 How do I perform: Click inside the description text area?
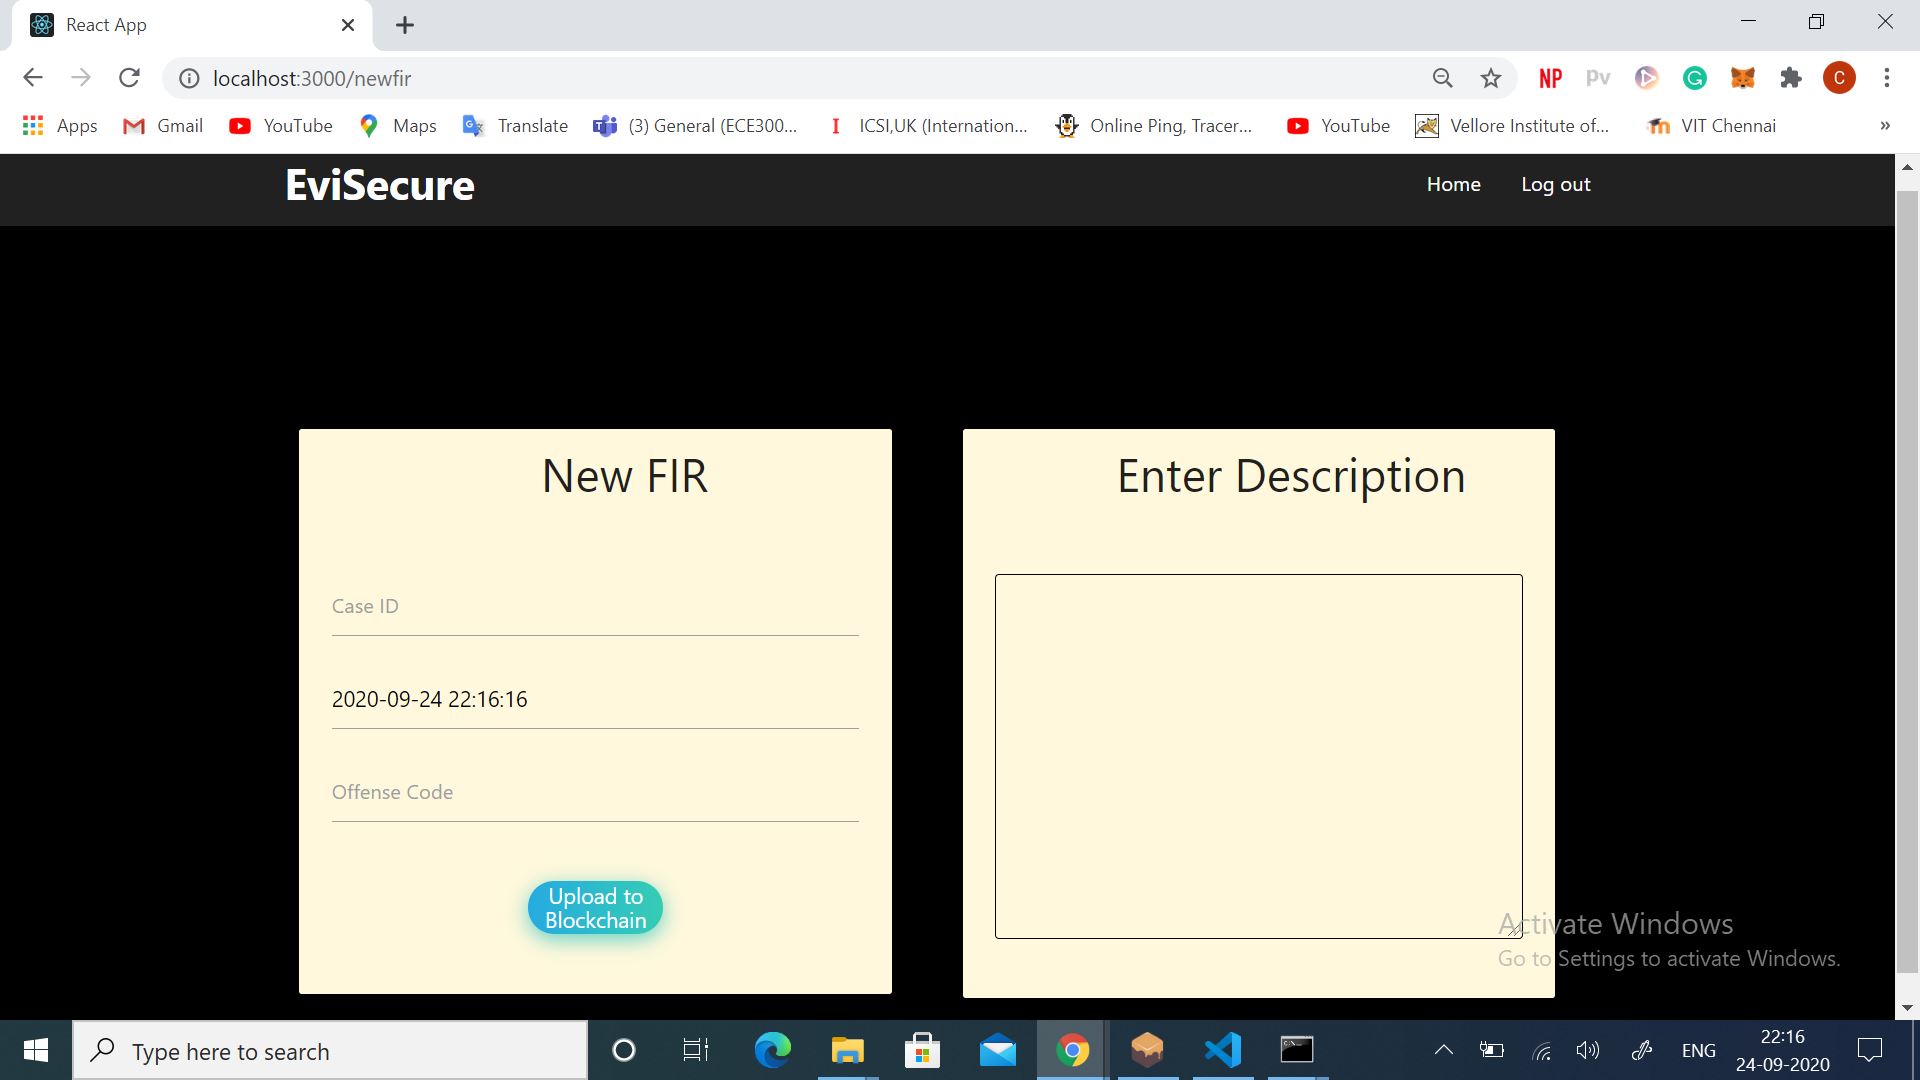[1258, 756]
